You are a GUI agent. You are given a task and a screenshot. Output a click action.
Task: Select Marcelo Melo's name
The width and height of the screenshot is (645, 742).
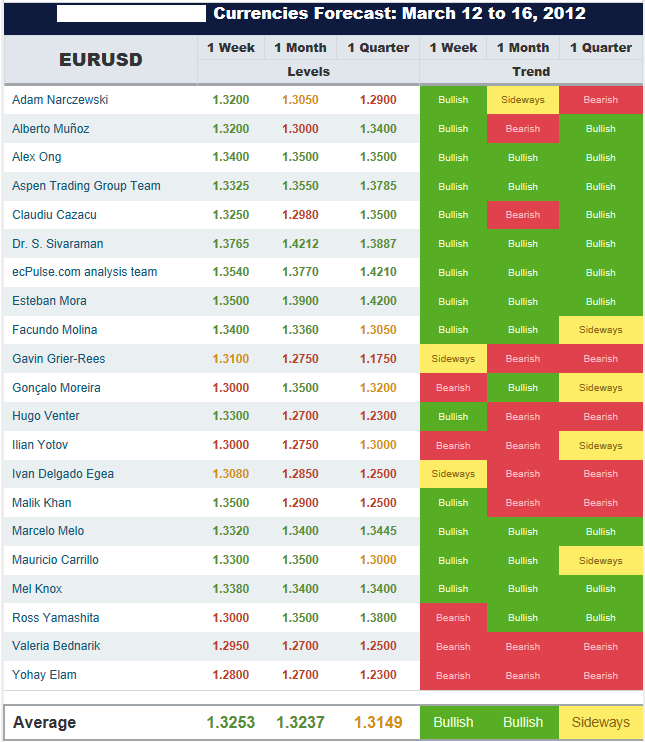pos(48,531)
